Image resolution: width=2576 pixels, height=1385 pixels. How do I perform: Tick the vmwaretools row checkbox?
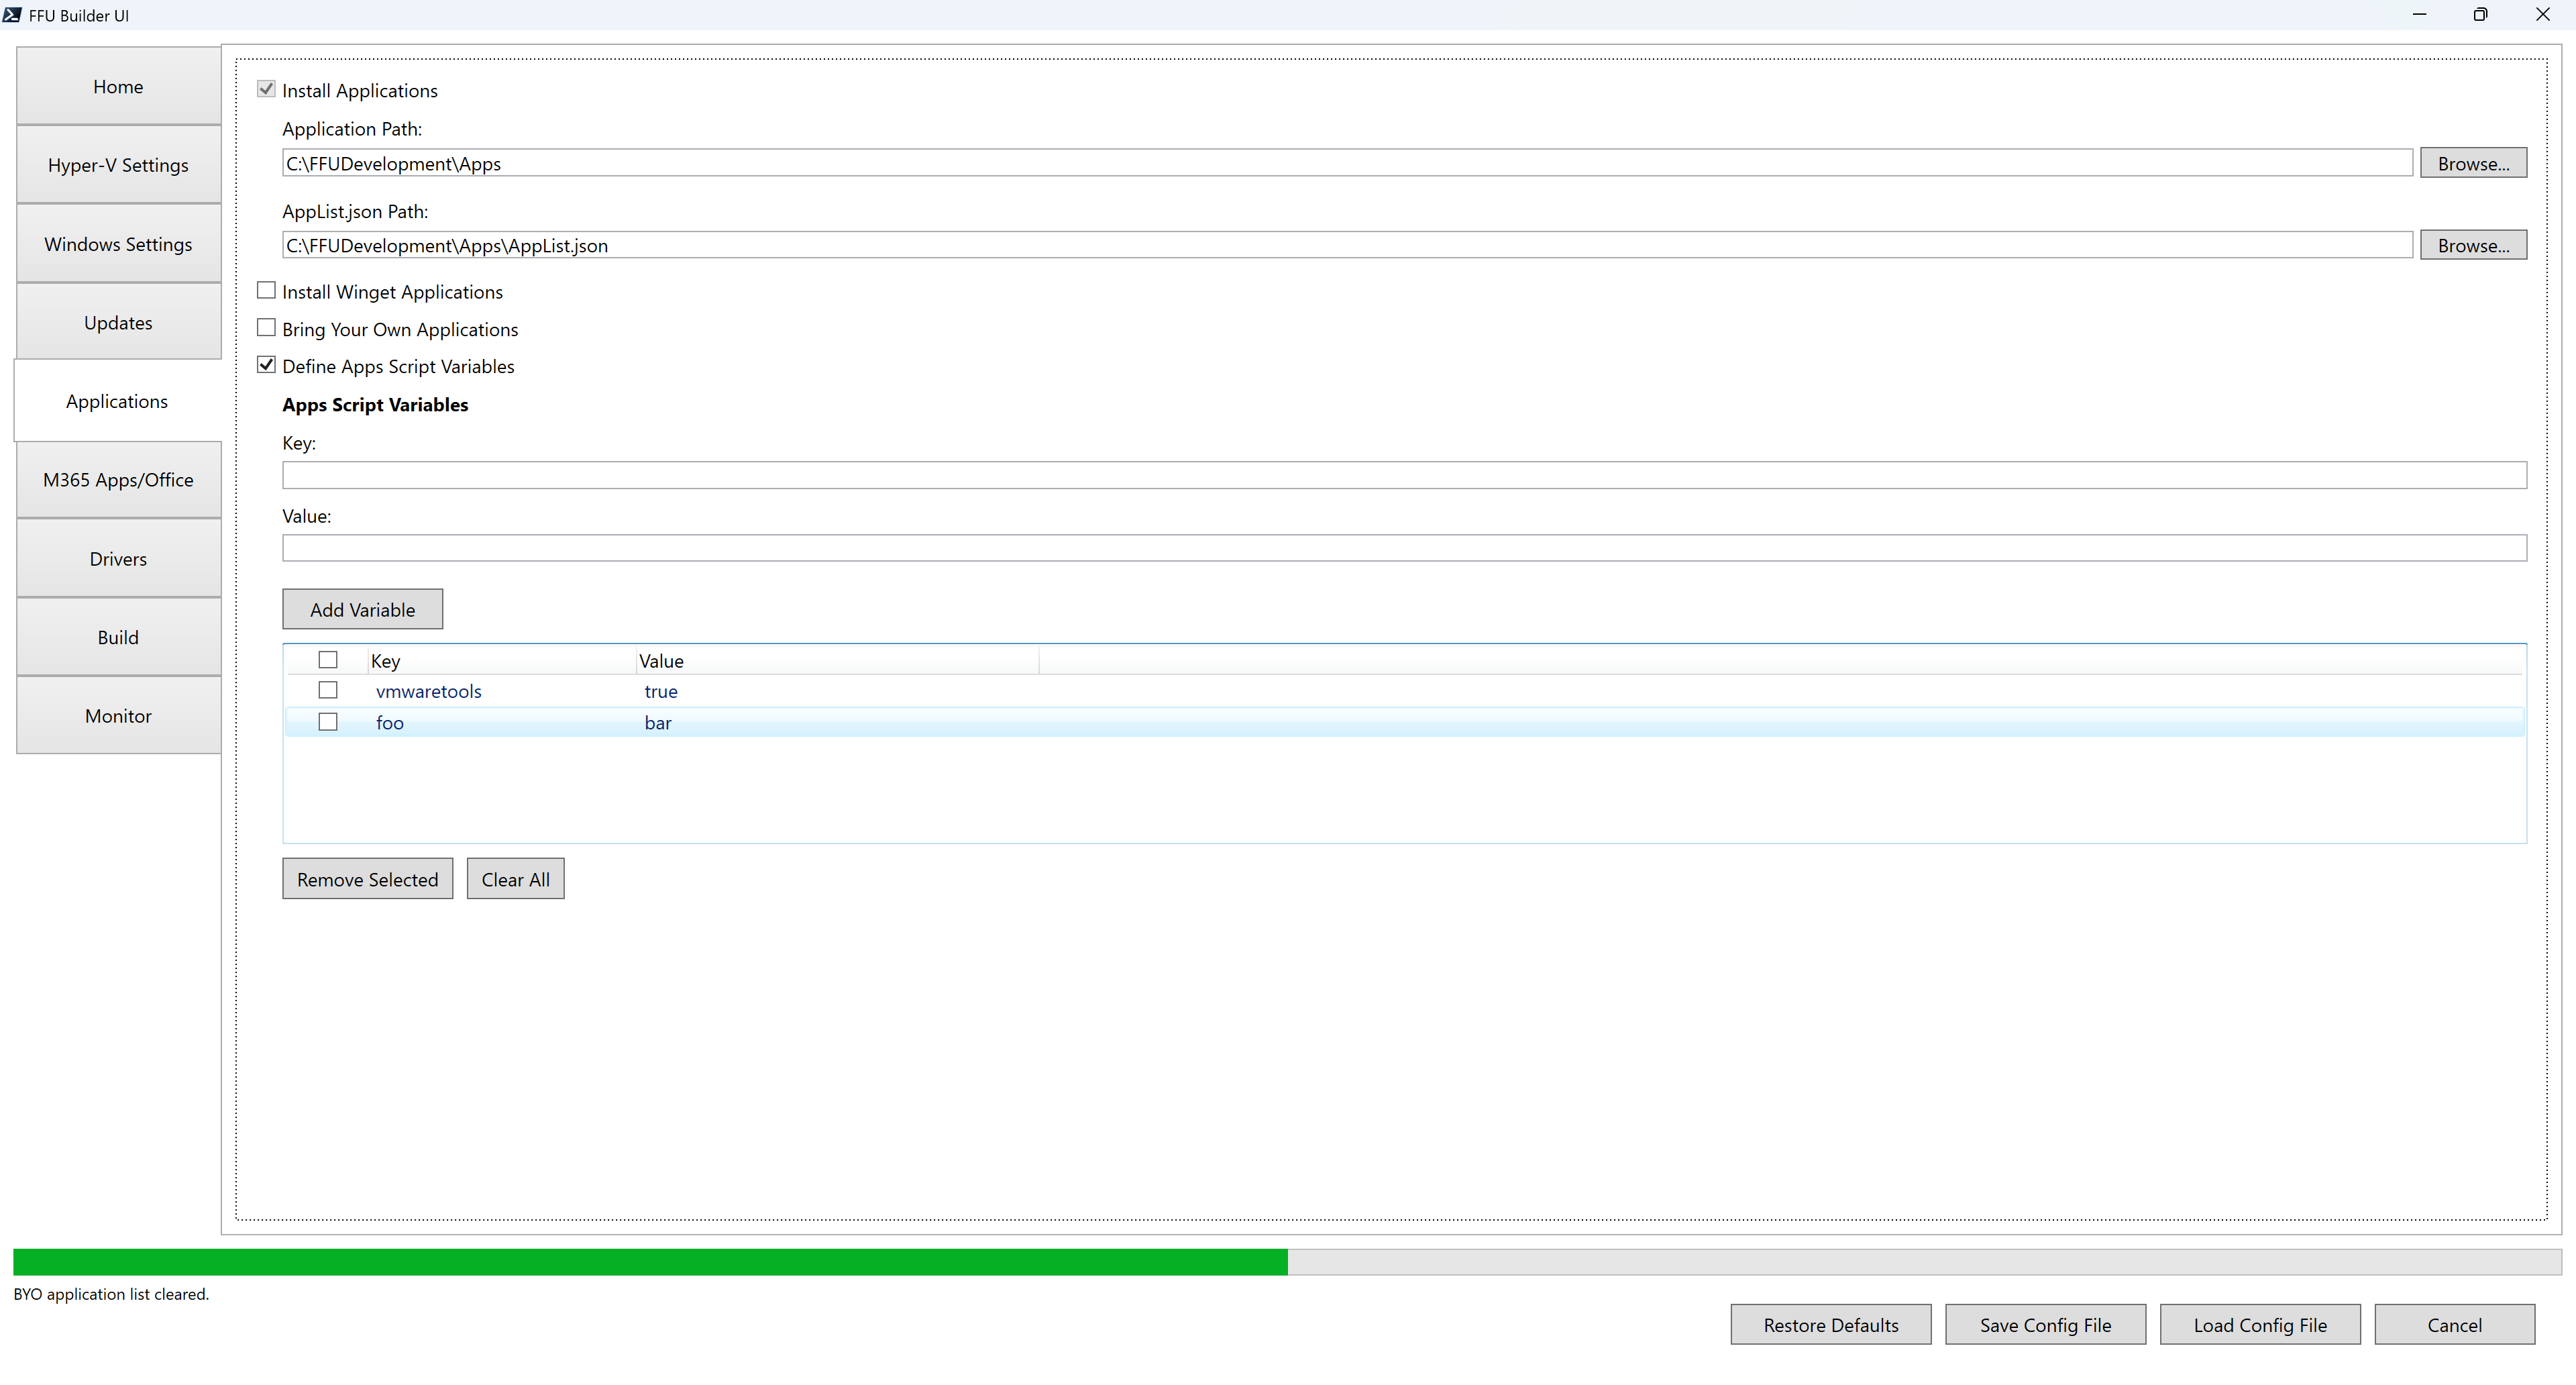tap(328, 690)
